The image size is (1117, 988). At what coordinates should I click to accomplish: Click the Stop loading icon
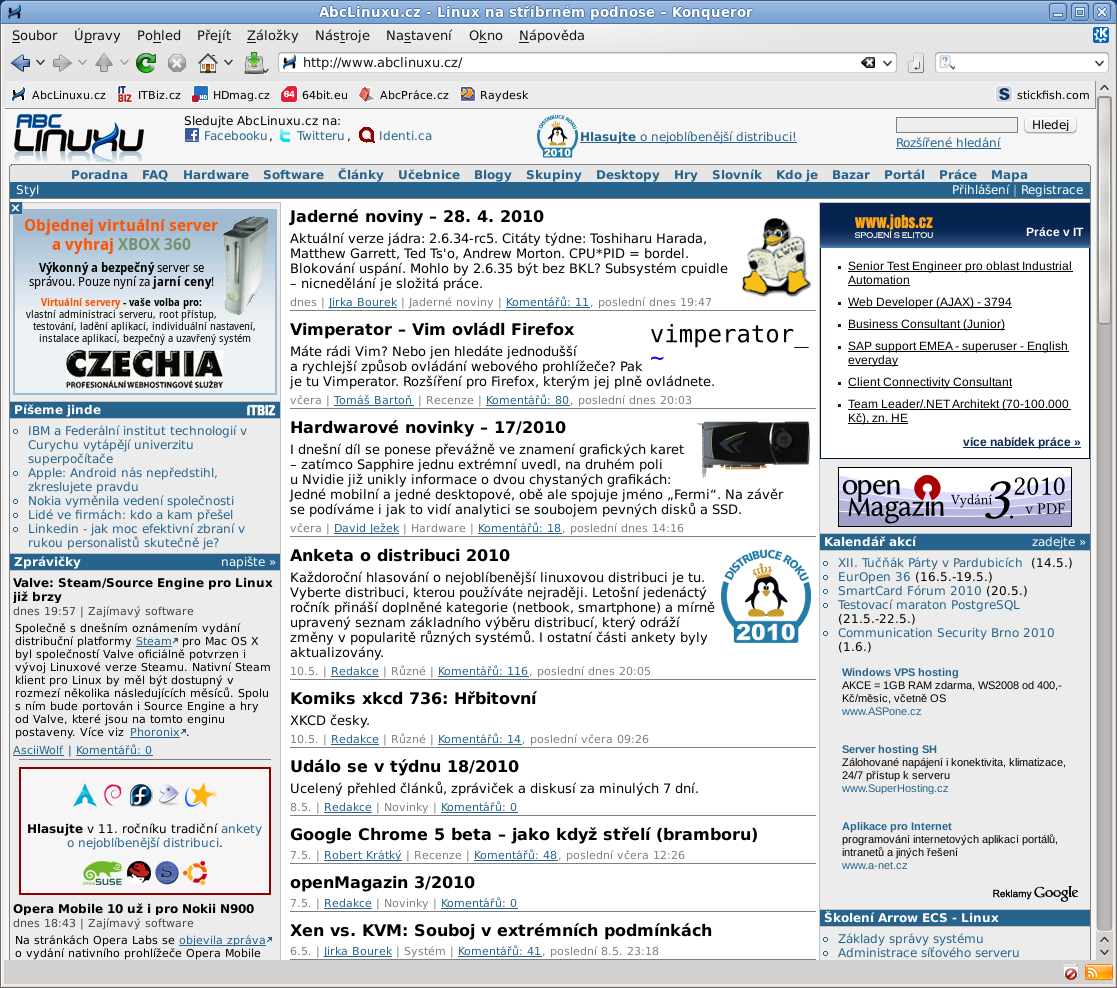pos(177,63)
